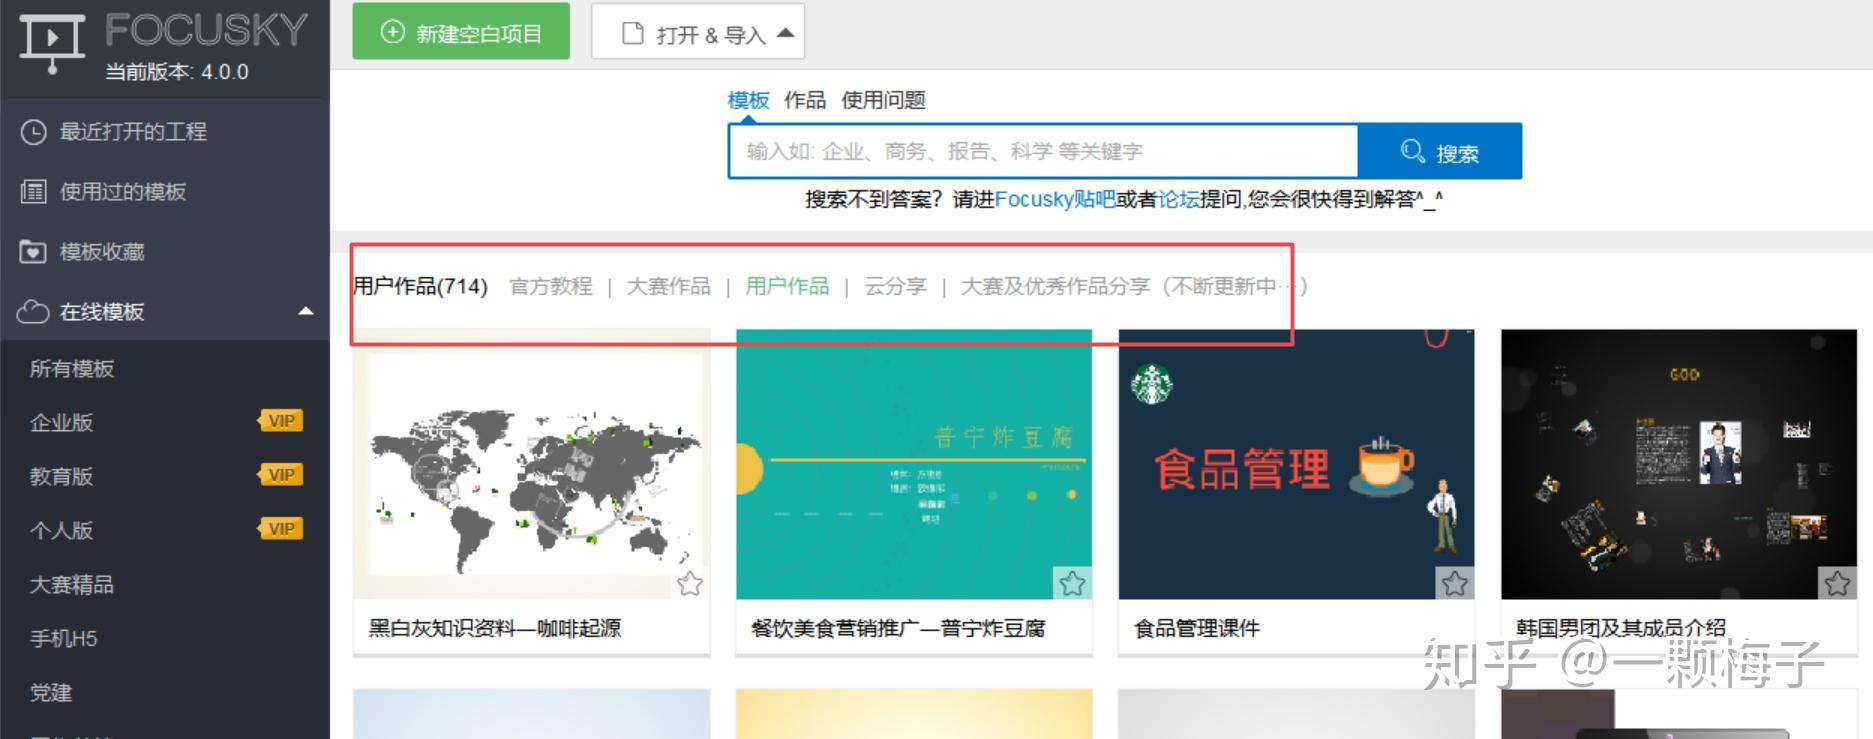Open the 论坛 link
Screen dimensions: 1873x739
[1178, 199]
